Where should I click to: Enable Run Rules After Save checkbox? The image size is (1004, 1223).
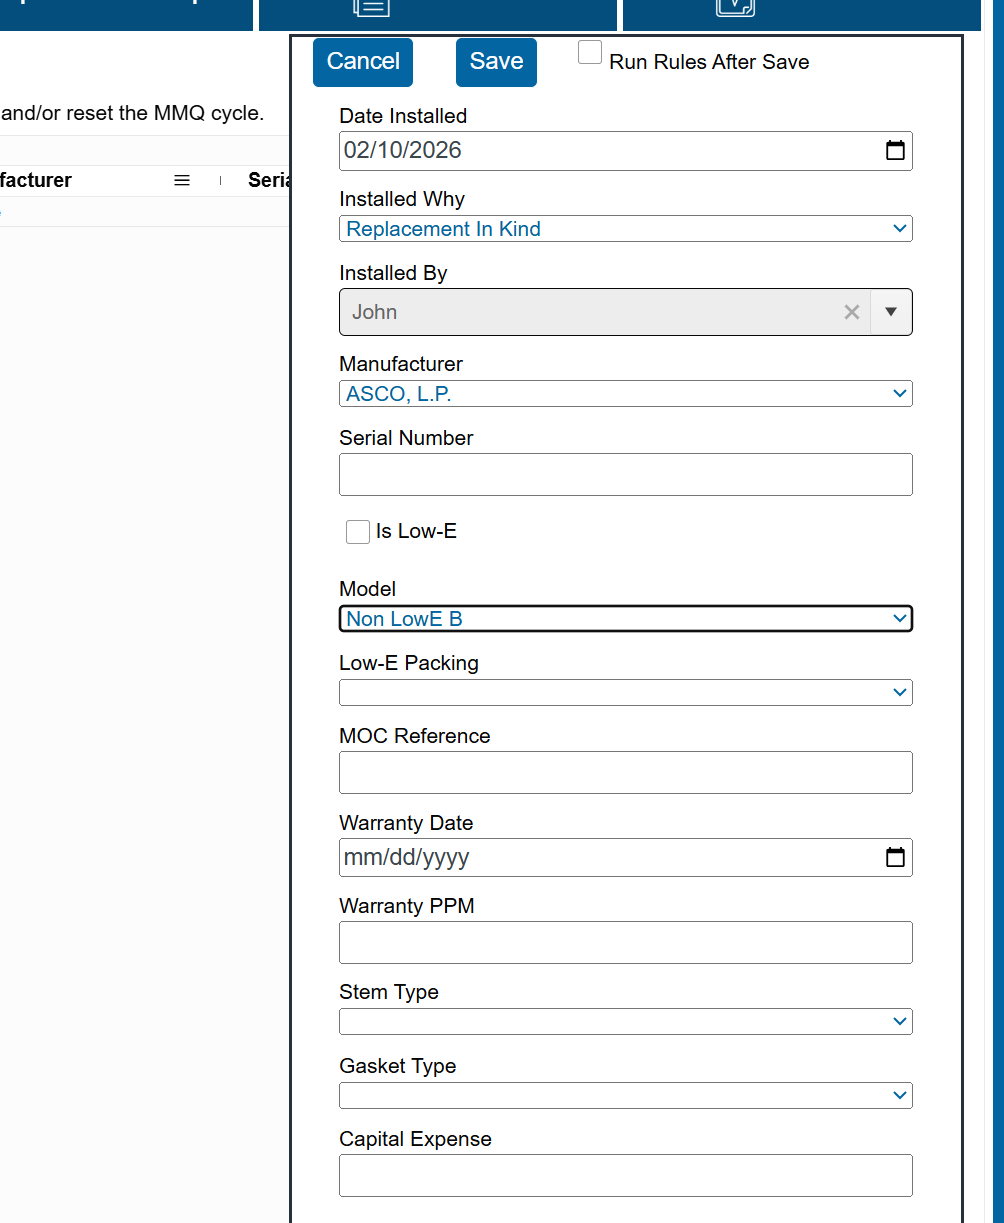point(590,53)
